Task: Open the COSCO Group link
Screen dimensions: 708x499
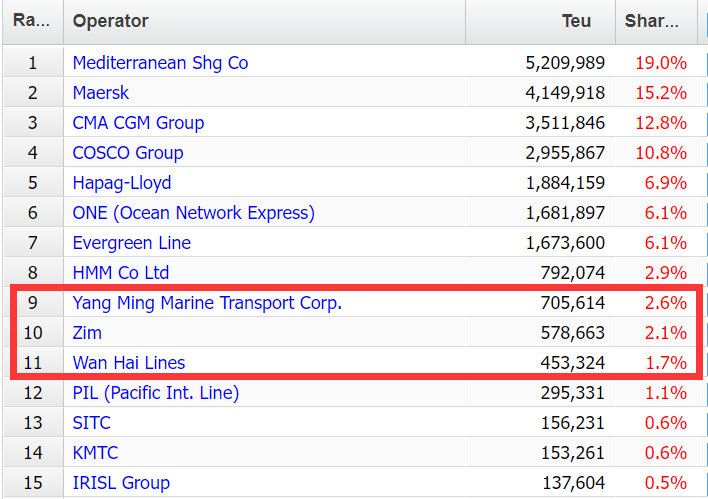Action: (x=128, y=153)
